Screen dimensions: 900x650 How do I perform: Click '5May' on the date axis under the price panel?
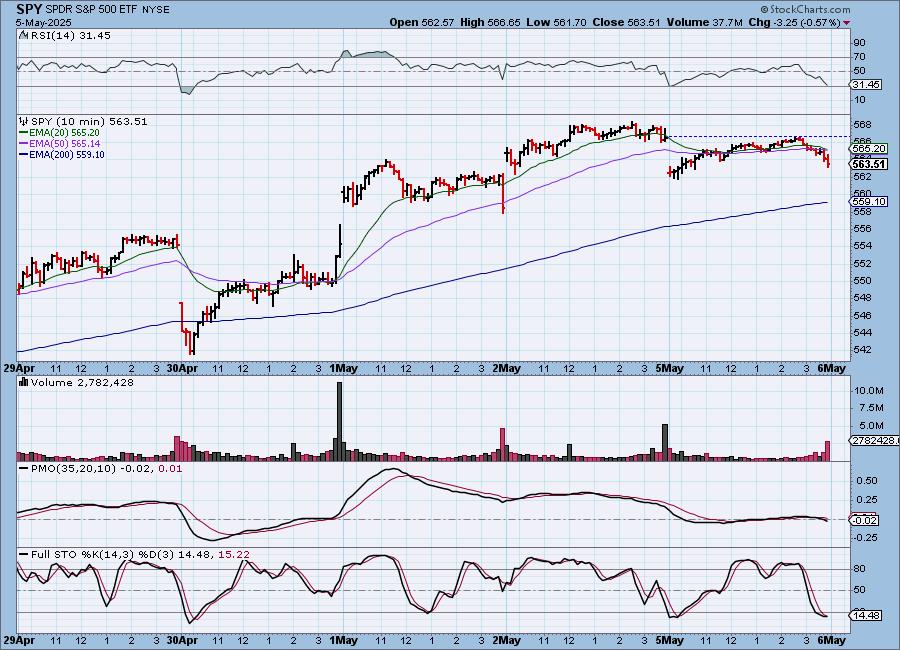coord(670,369)
